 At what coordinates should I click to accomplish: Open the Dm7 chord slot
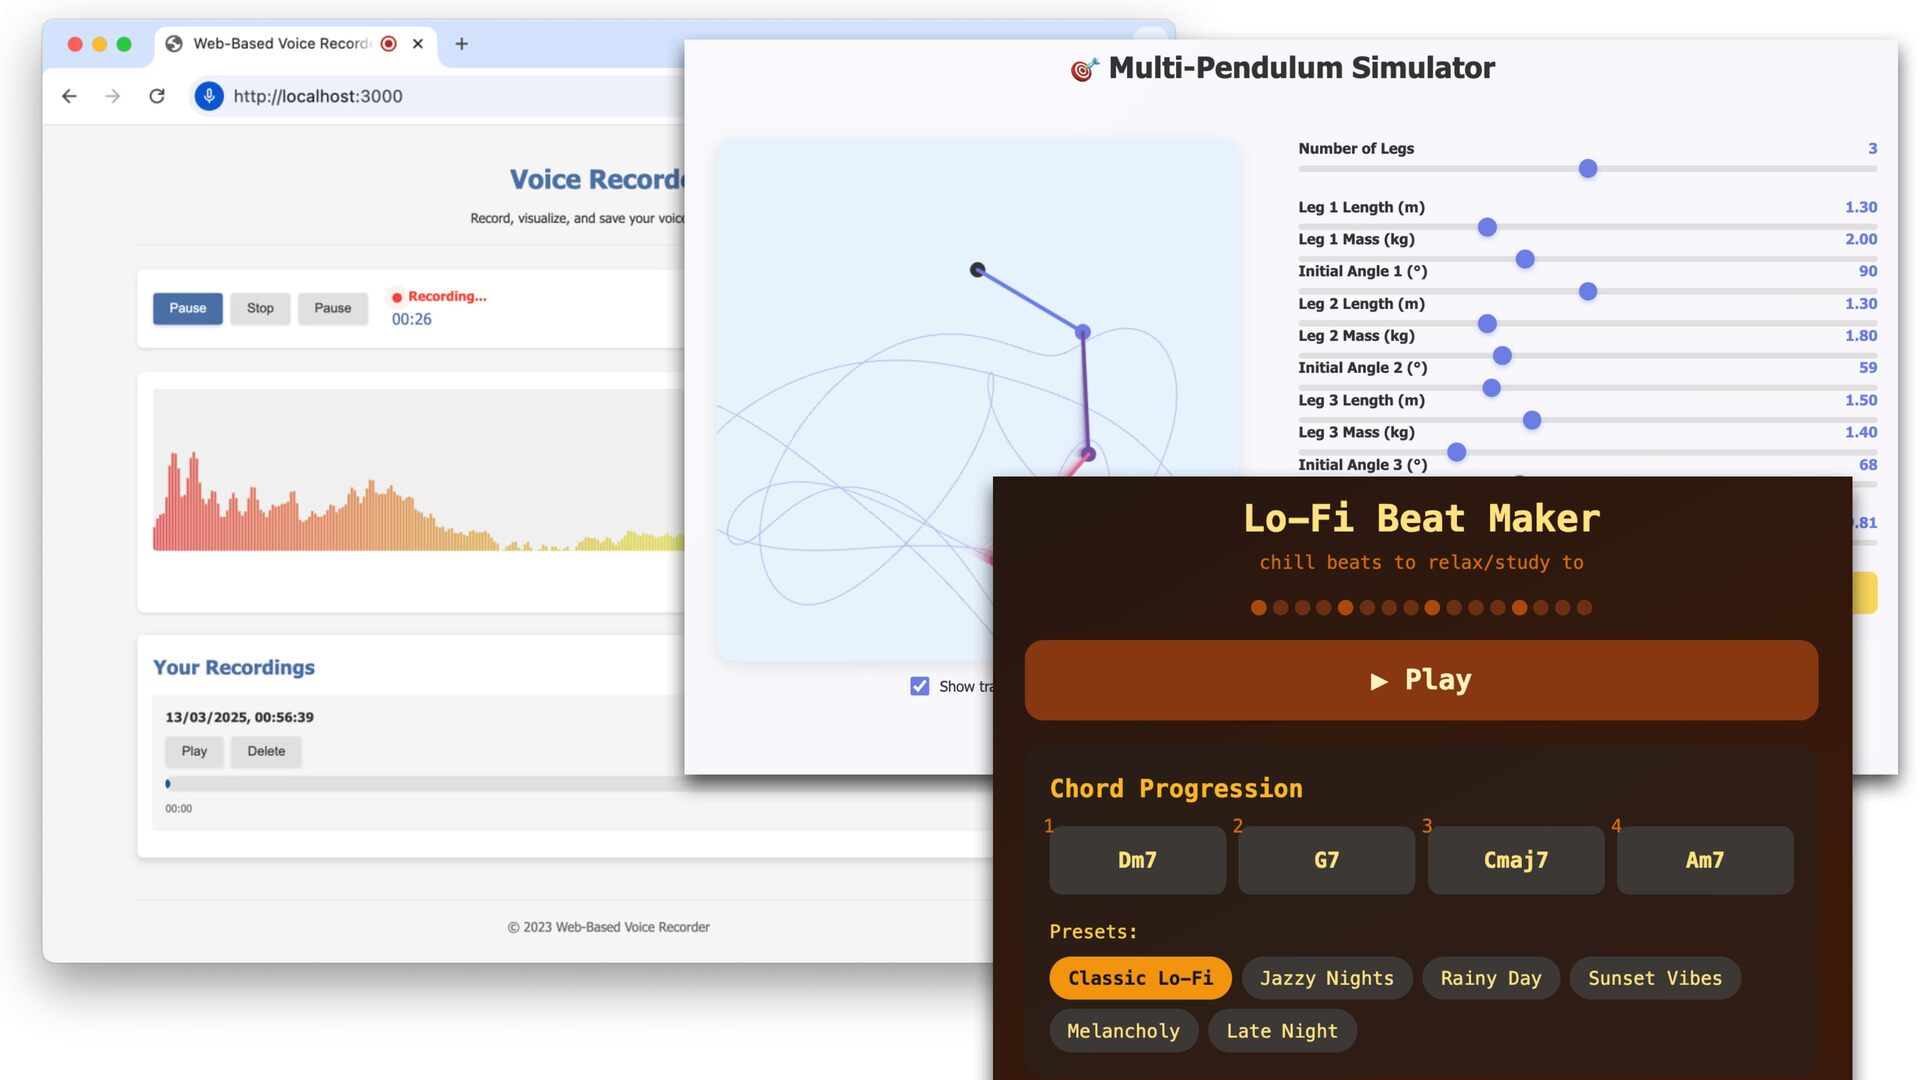1137,860
